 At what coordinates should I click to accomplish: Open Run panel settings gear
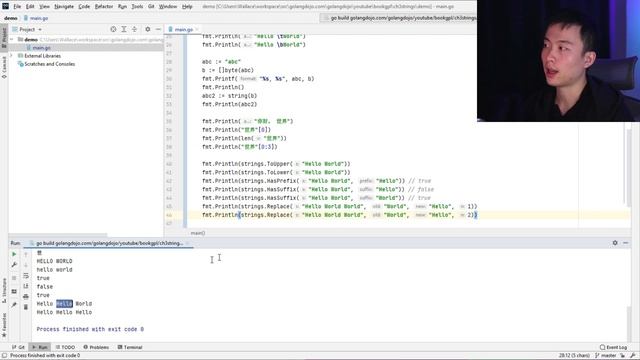(x=615, y=243)
